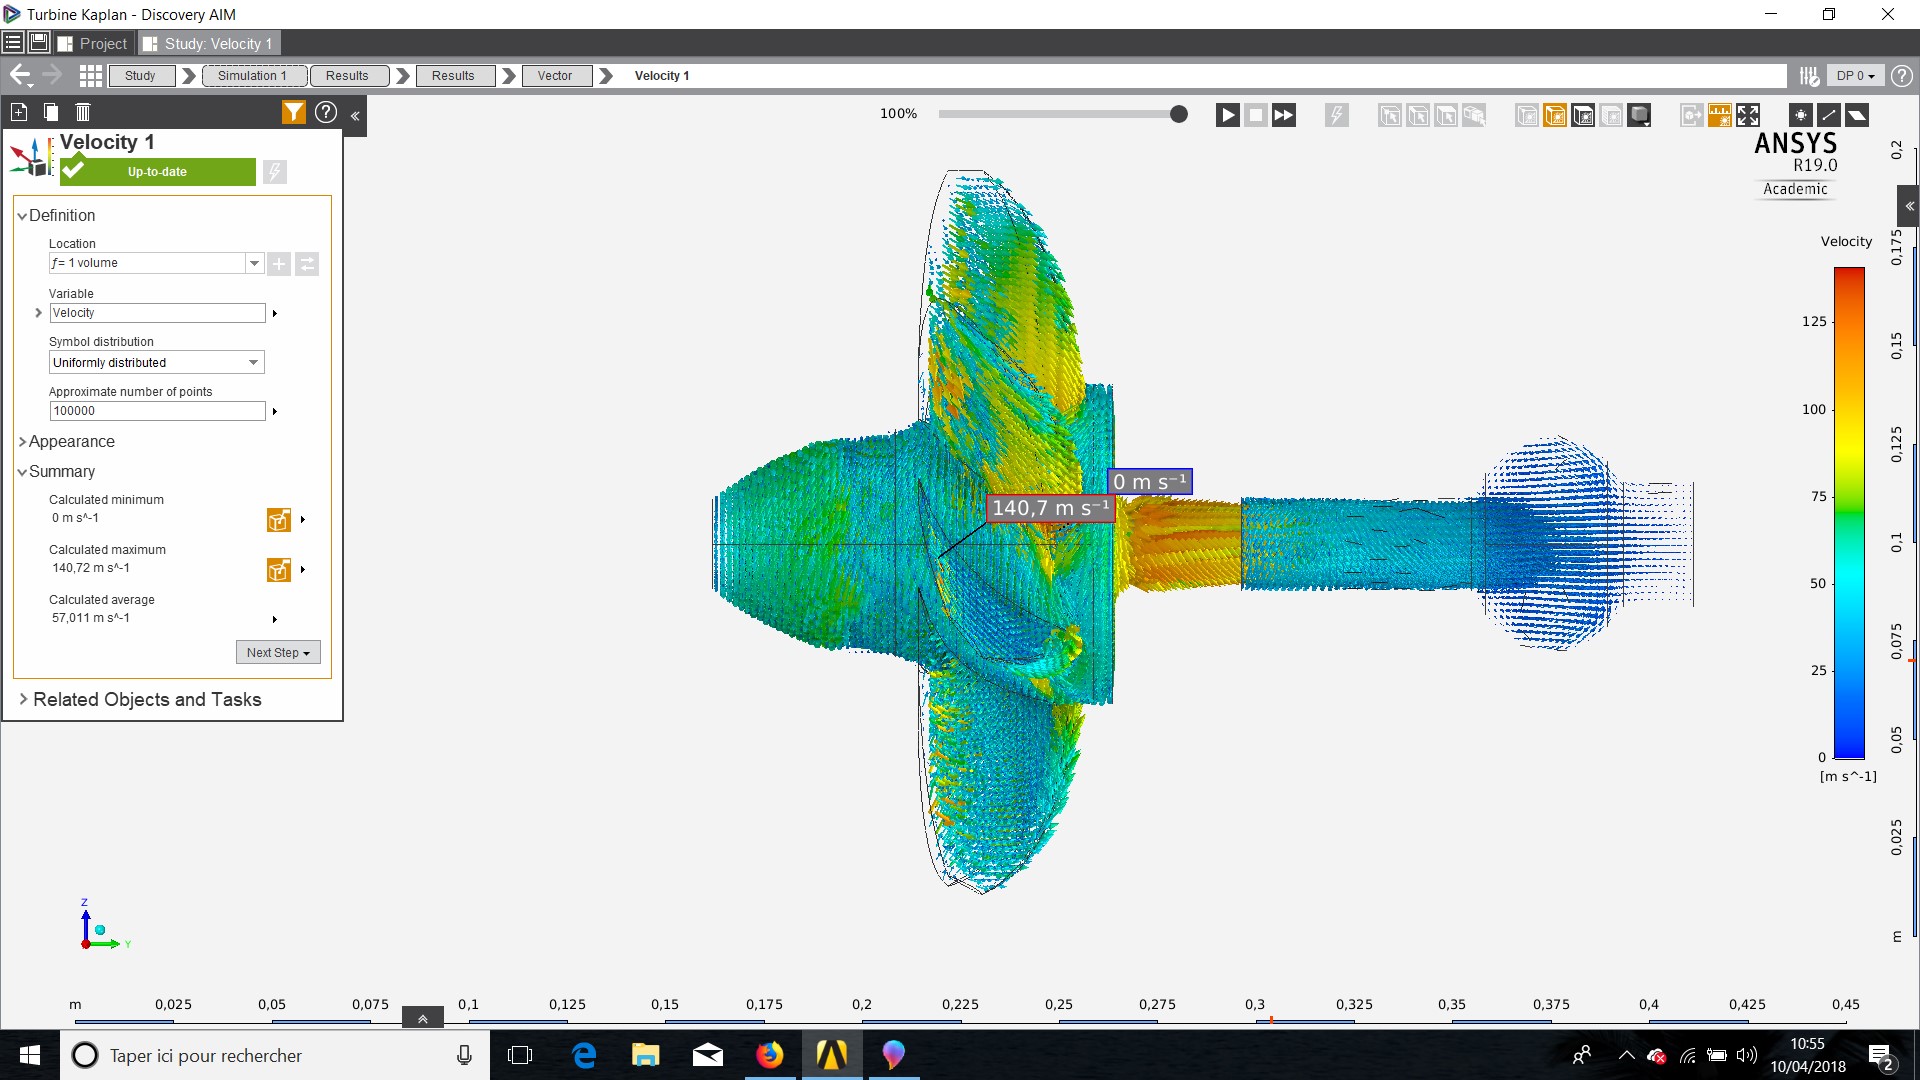Click the approximate number of points field
Viewport: 1920px width, 1080px height.
pos(156,411)
